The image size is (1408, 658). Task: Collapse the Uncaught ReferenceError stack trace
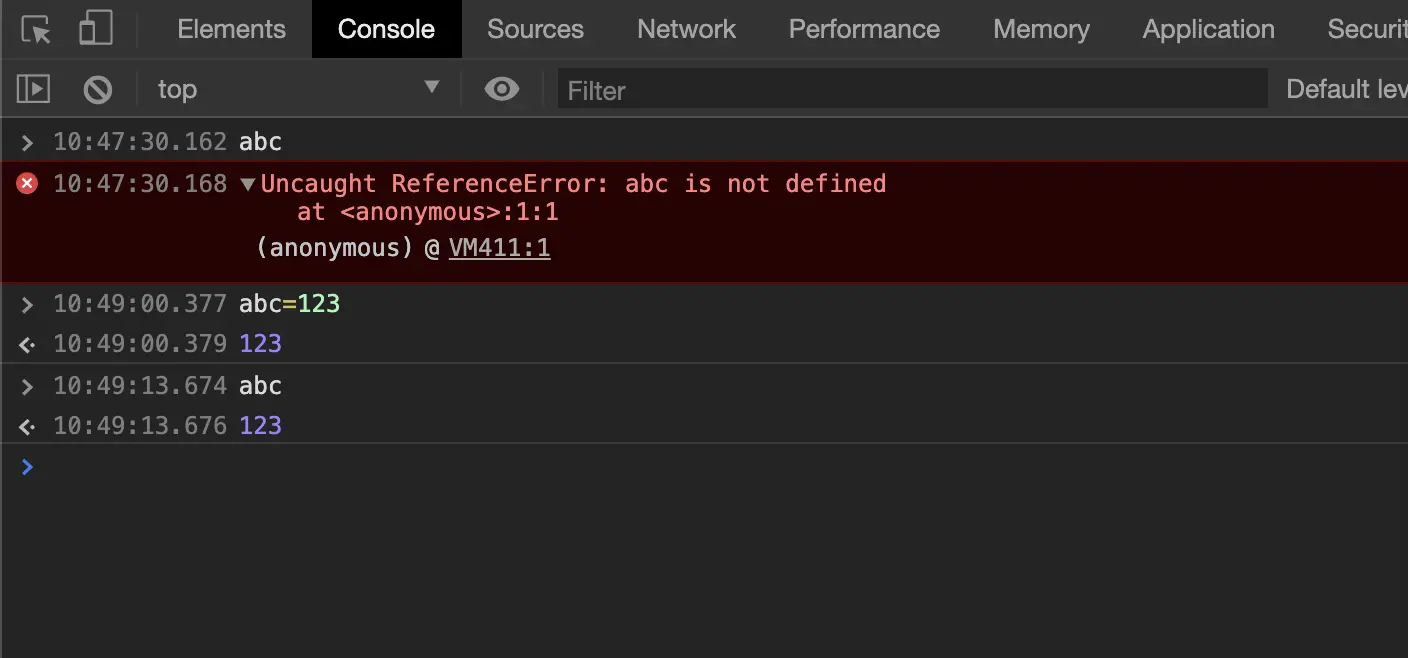coord(248,185)
